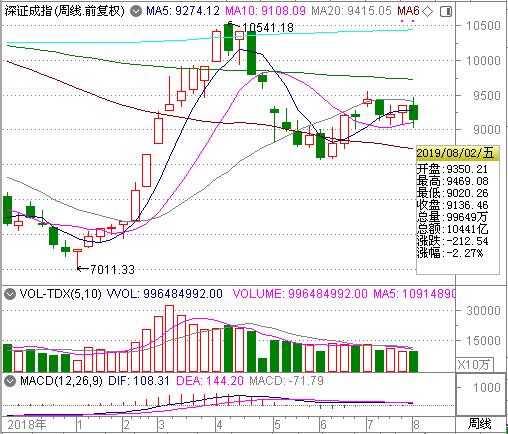The height and width of the screenshot is (434, 508).
Task: Click the 涨幅:-2.27% info row
Action: [450, 253]
